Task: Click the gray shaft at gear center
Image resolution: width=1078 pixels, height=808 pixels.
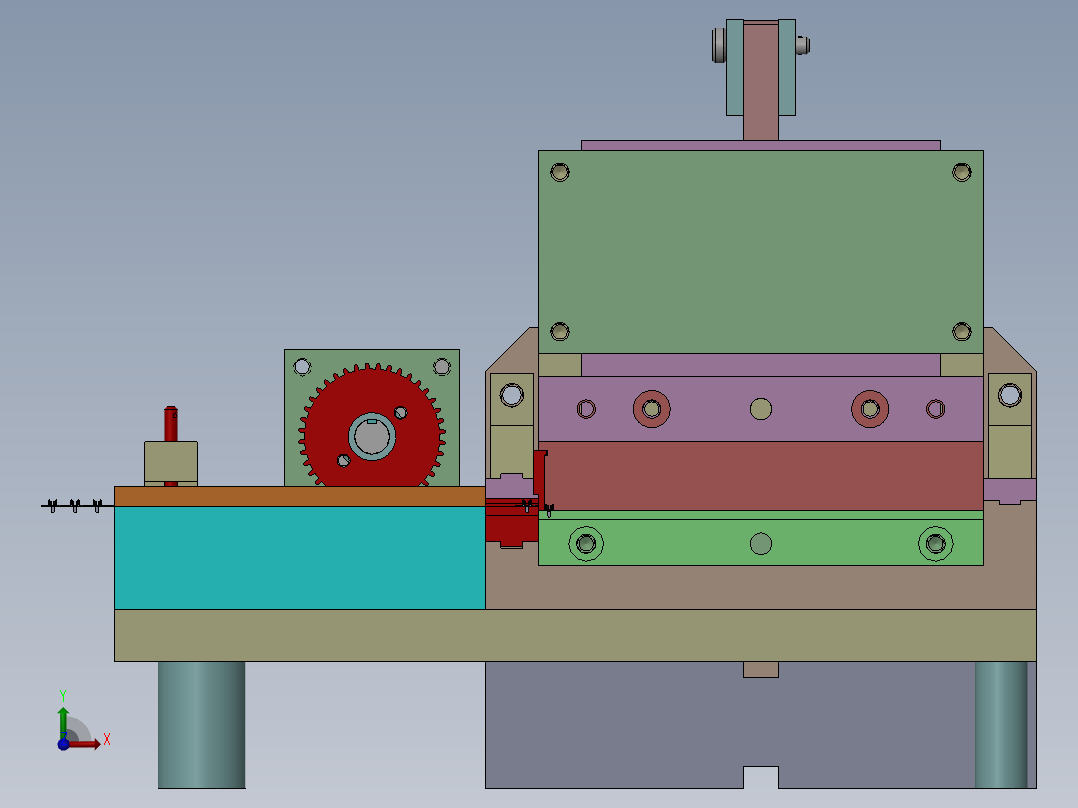Action: point(372,438)
